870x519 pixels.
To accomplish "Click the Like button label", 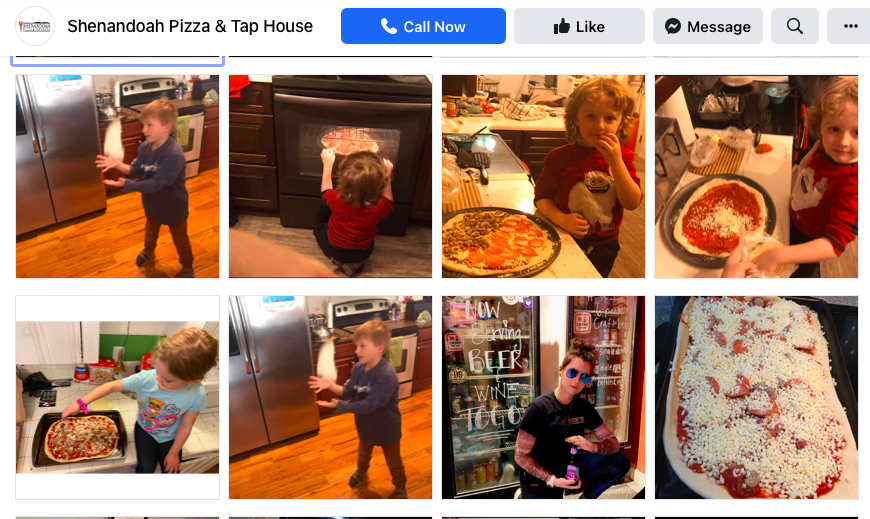I will [590, 27].
